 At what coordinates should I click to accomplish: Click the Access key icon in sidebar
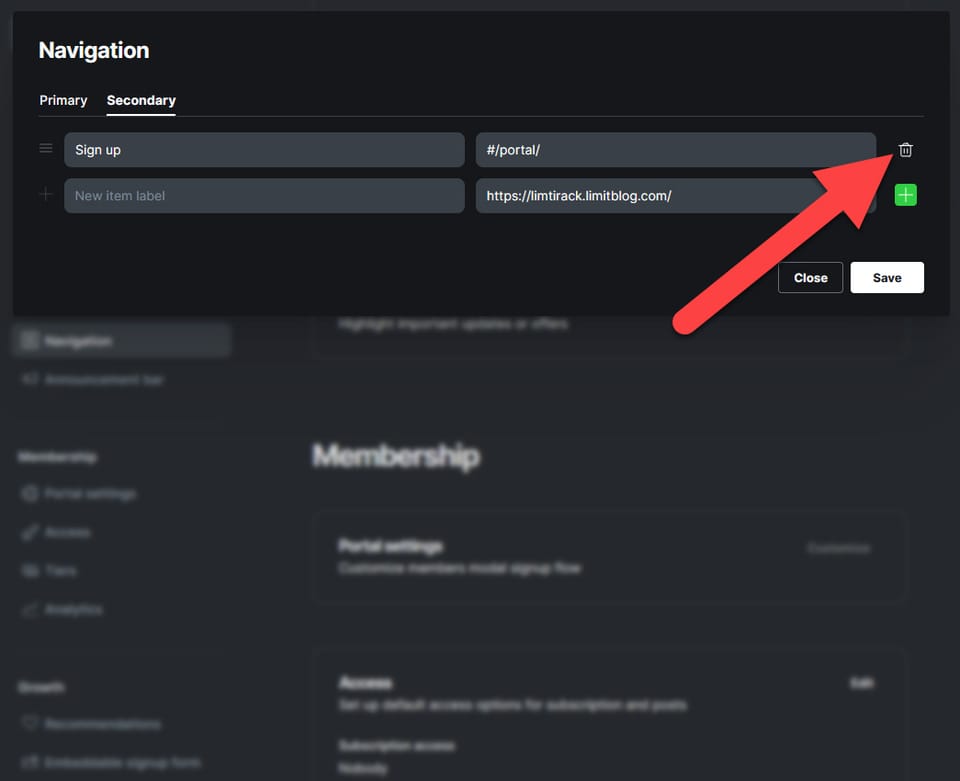point(29,532)
